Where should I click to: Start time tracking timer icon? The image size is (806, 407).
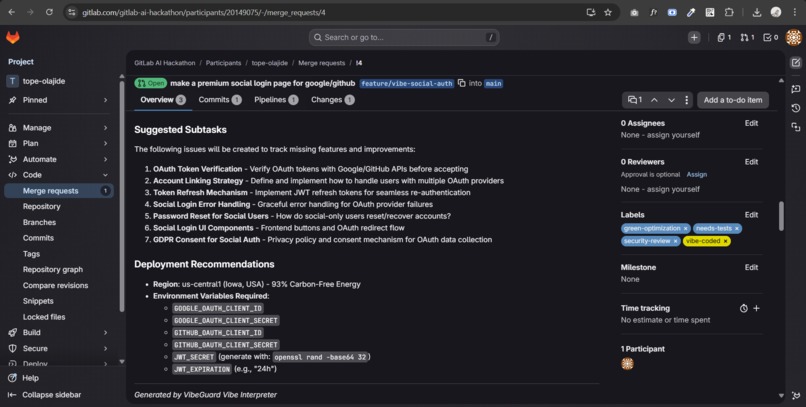(743, 308)
